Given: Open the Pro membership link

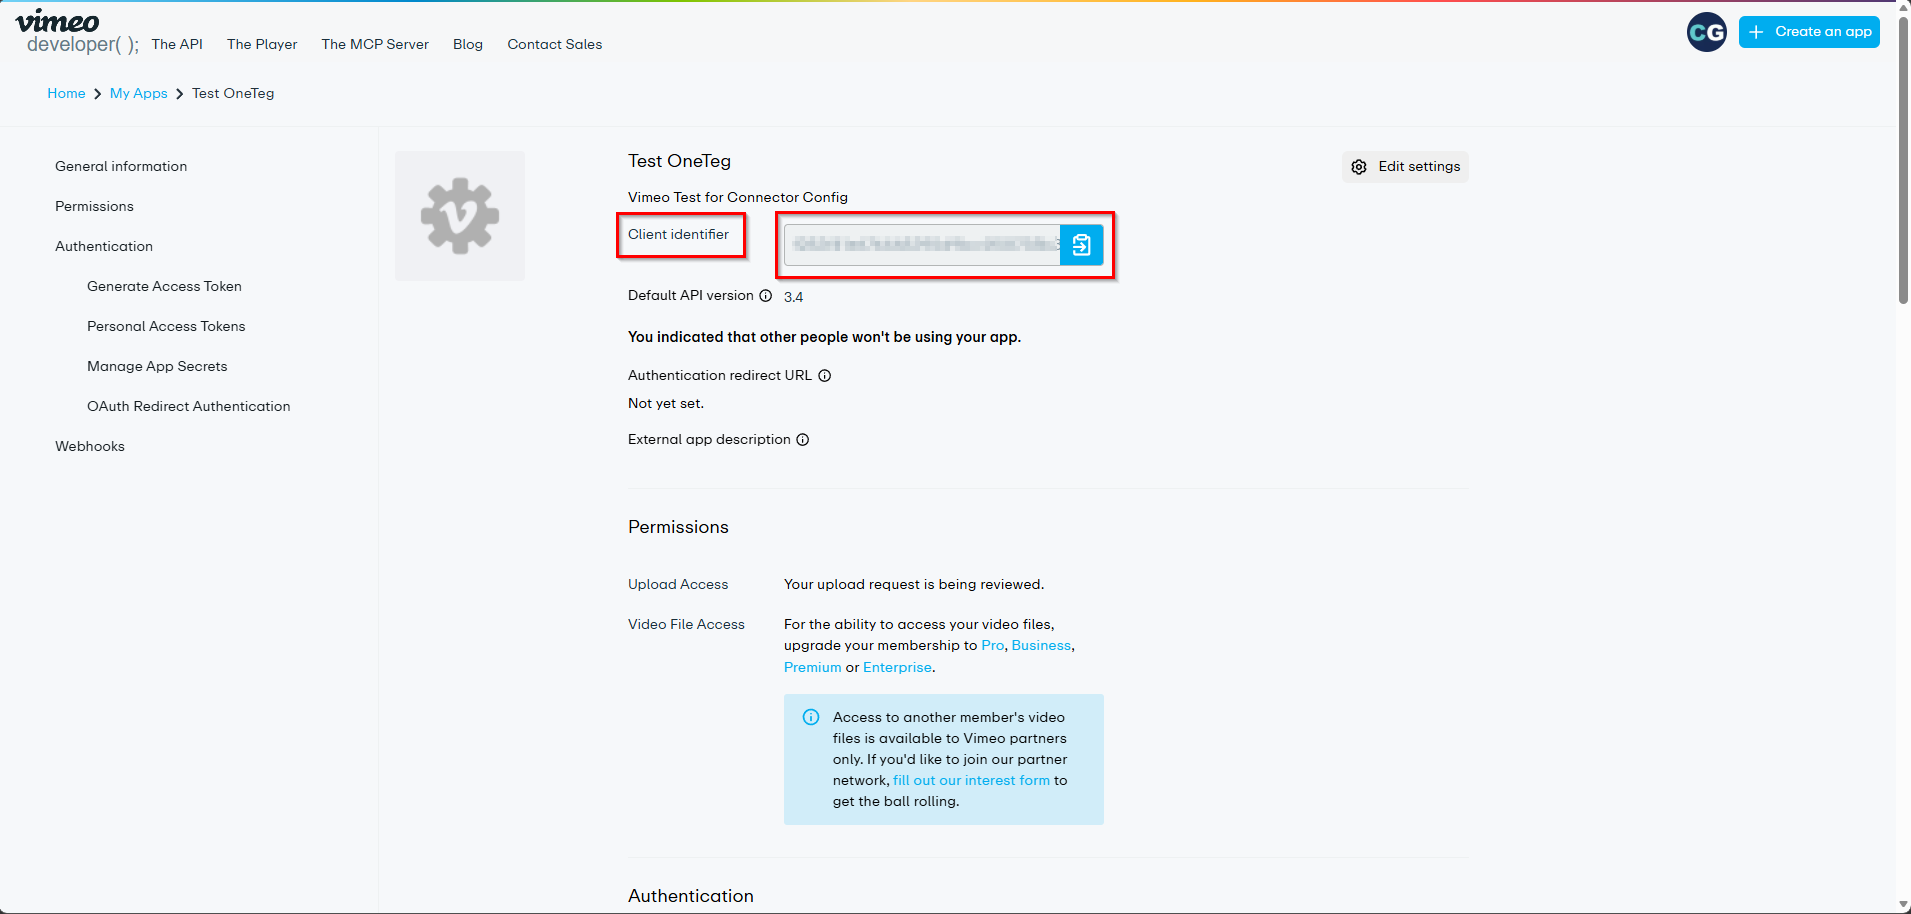Looking at the screenshot, I should [992, 645].
